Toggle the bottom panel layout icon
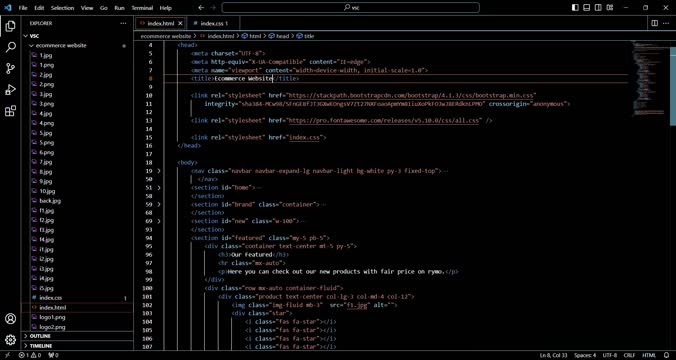 pyautogui.click(x=587, y=8)
